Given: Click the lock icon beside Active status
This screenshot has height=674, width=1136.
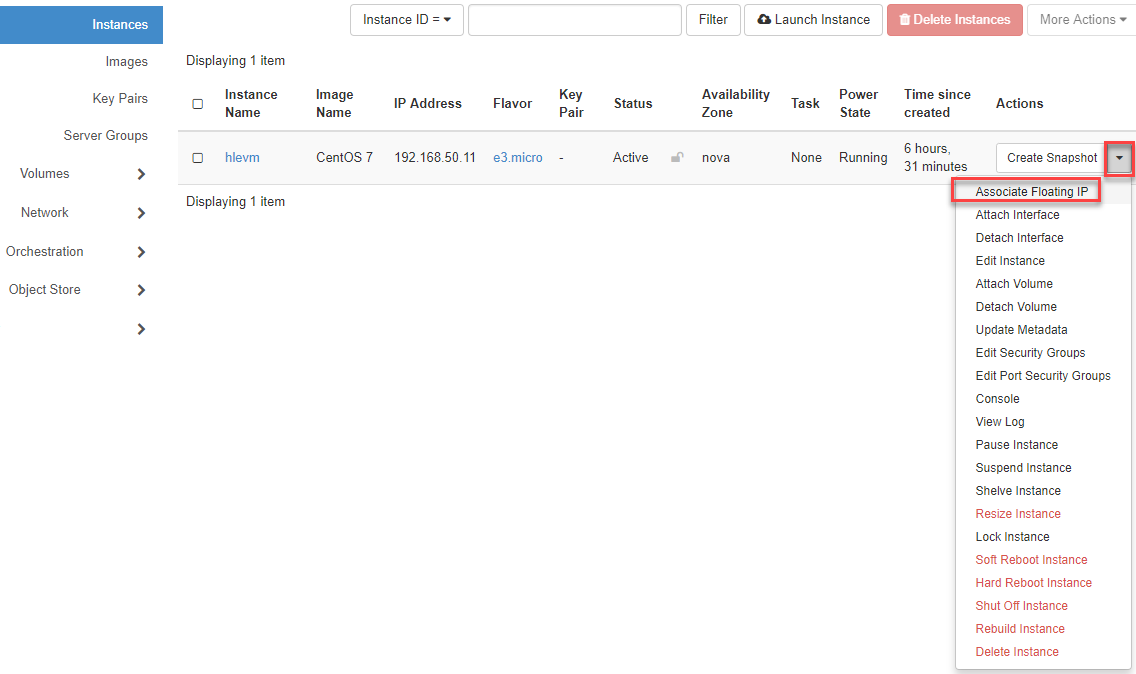Looking at the screenshot, I should 677,157.
